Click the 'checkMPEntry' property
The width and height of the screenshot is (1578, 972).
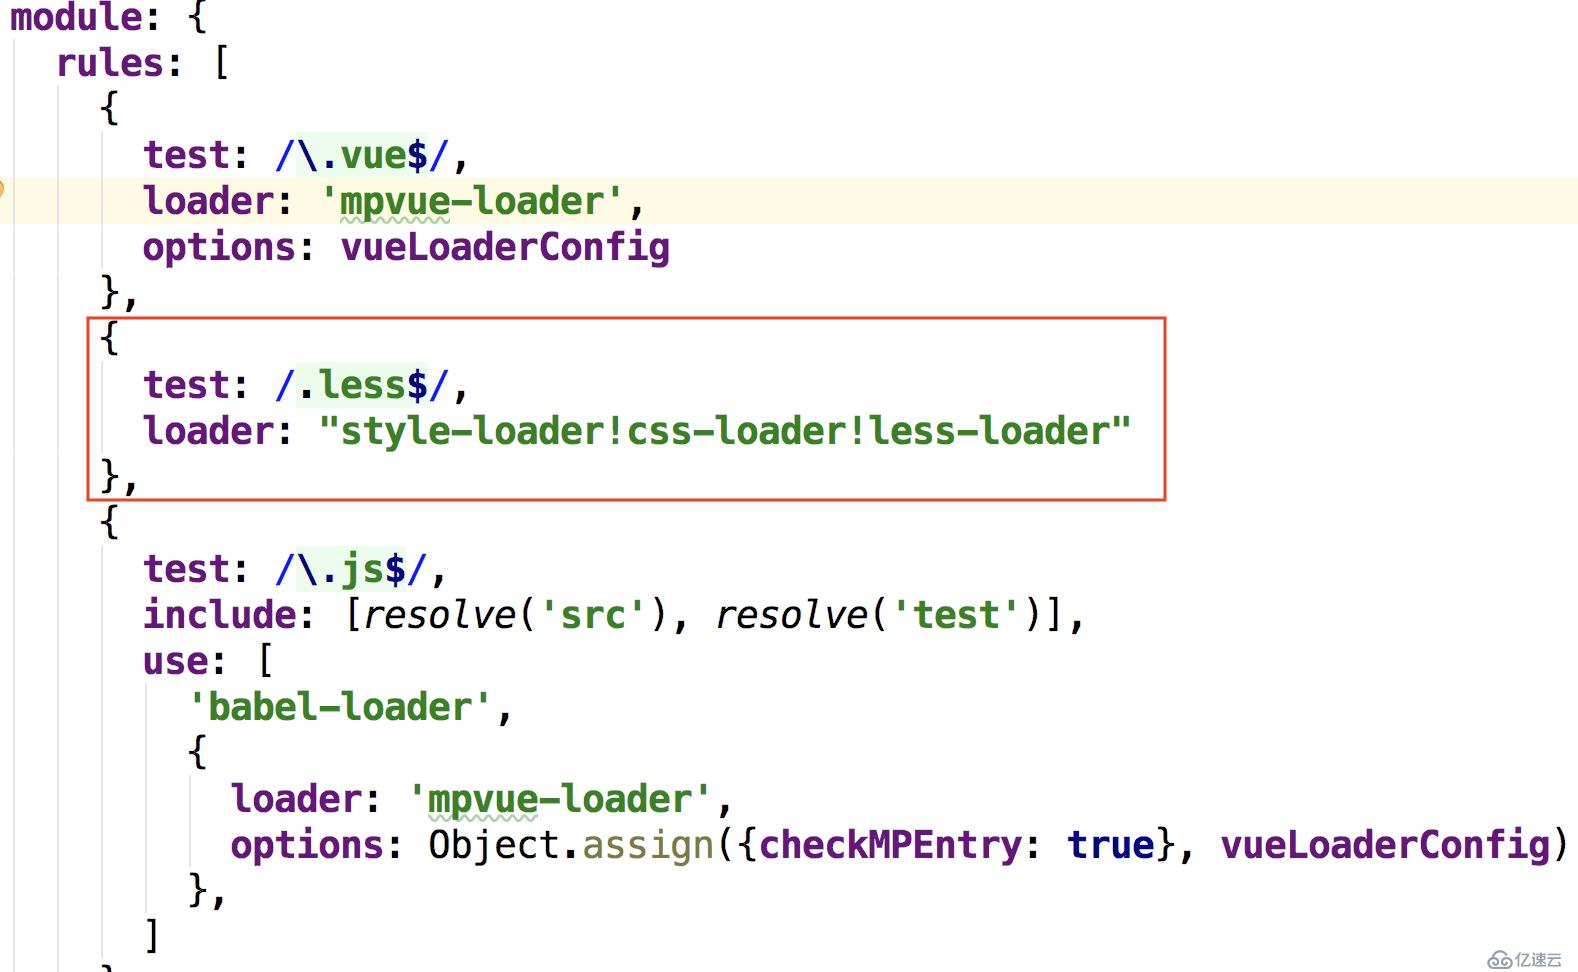pyautogui.click(x=890, y=845)
